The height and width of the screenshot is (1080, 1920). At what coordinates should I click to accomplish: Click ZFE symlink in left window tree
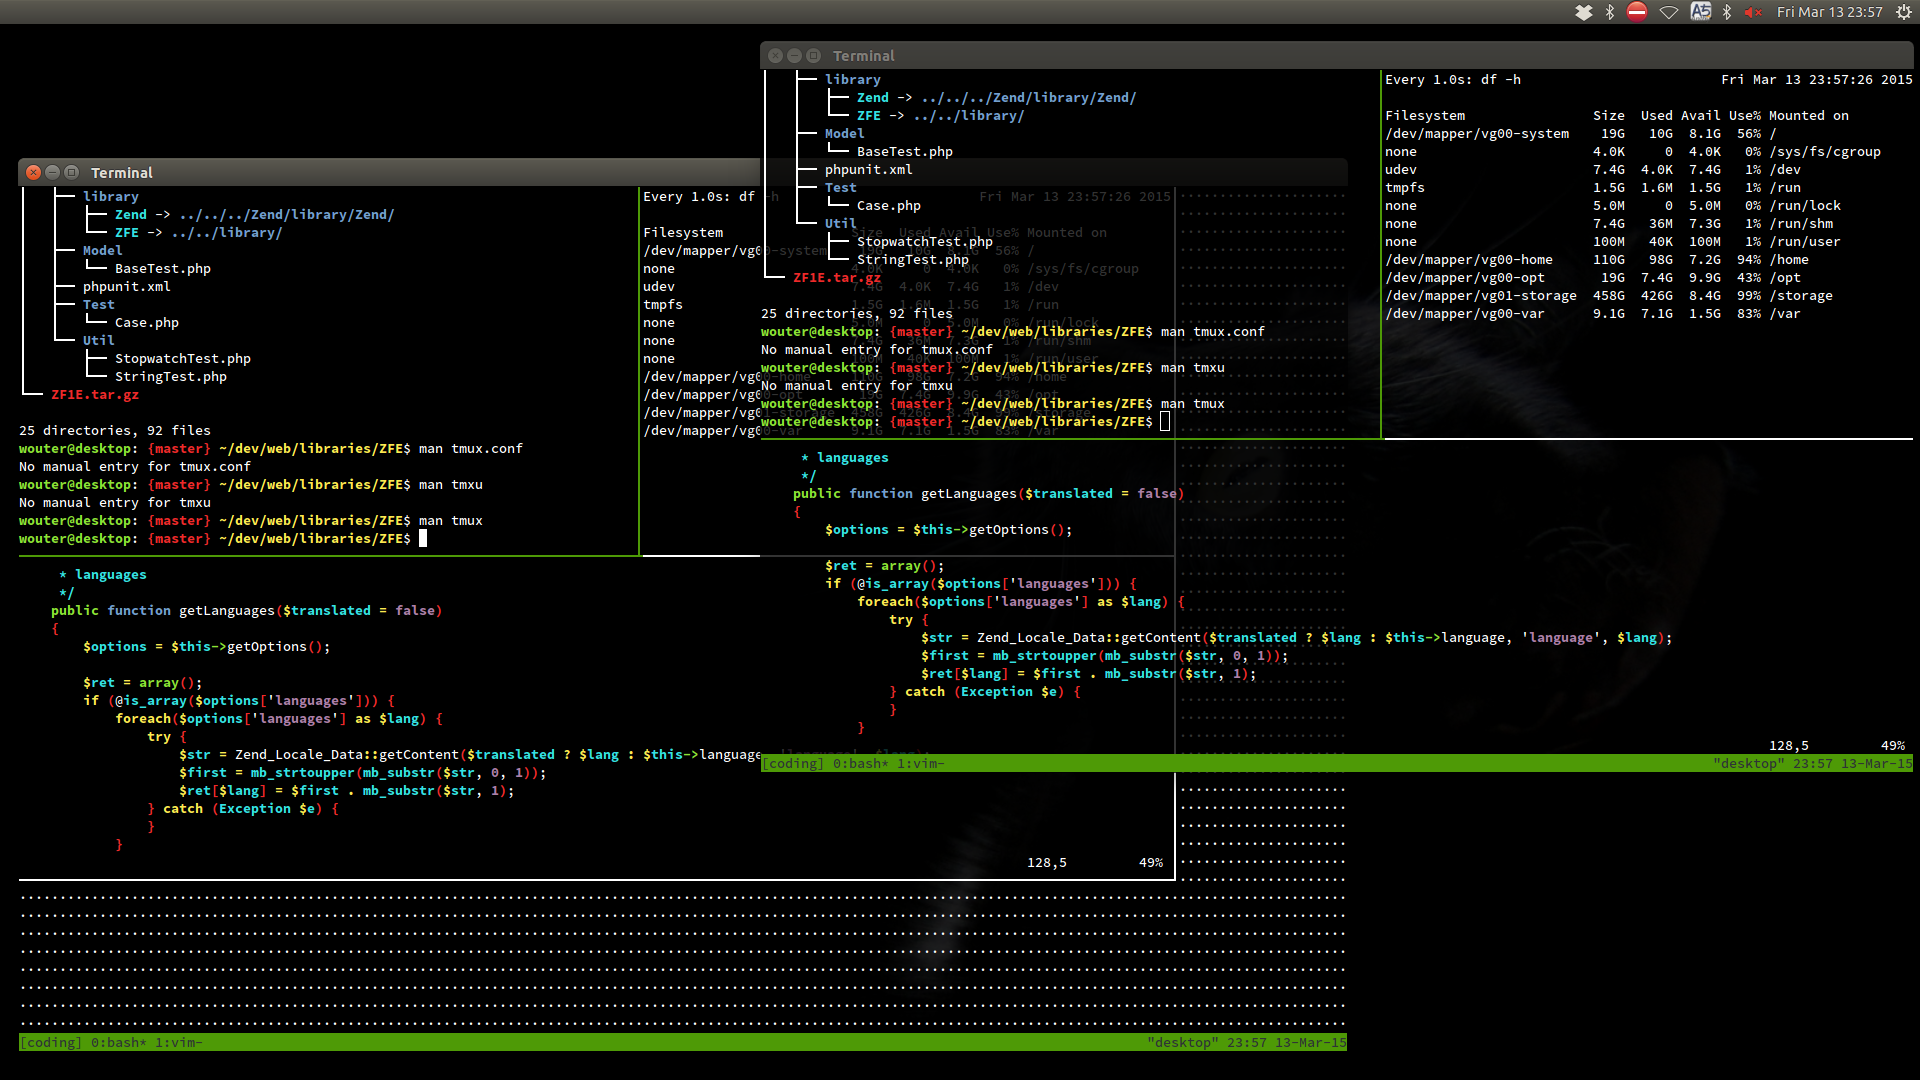126,233
